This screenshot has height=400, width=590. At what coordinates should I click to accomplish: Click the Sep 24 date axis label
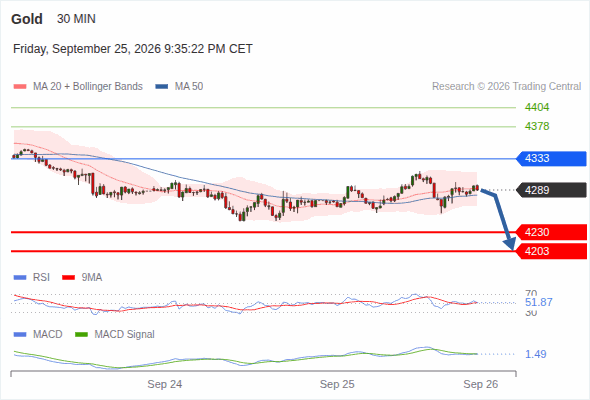pos(164,384)
